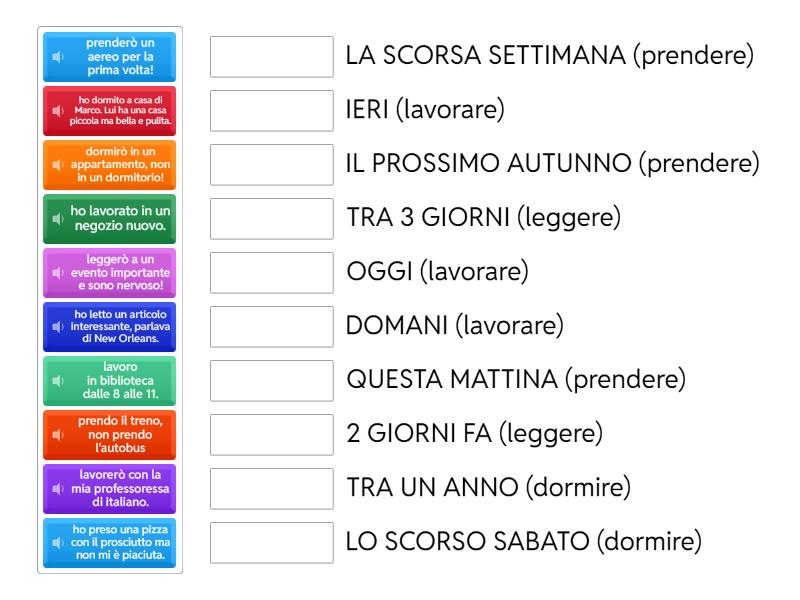Select the empty box next to 'IERI (lavorare)'
Viewport: 800px width, 600px height.
pyautogui.click(x=272, y=111)
